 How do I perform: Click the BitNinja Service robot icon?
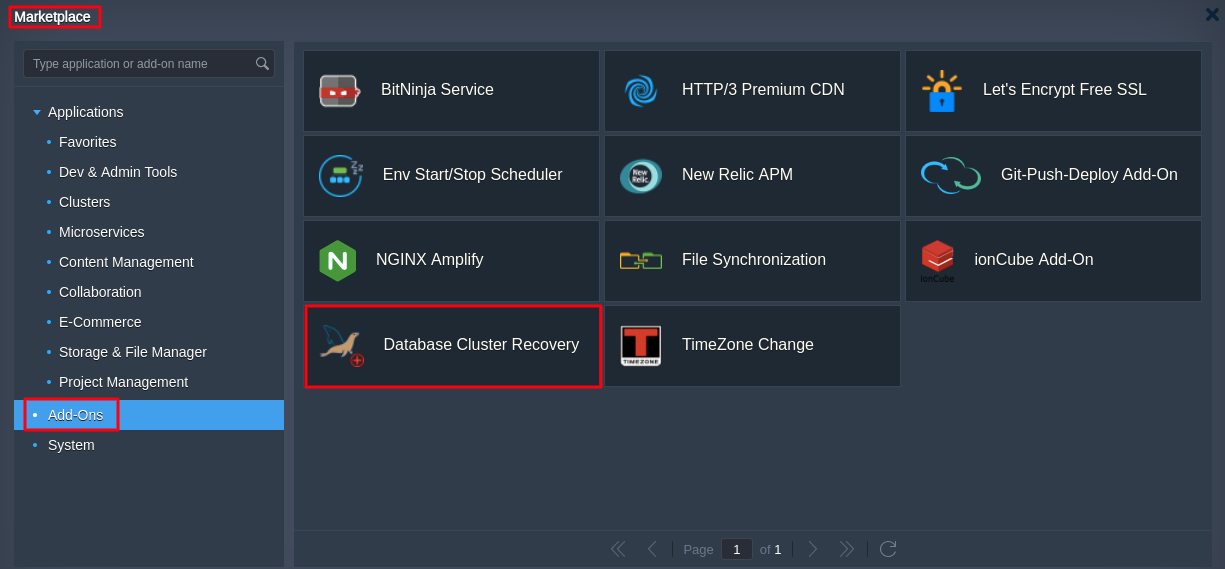(x=339, y=91)
